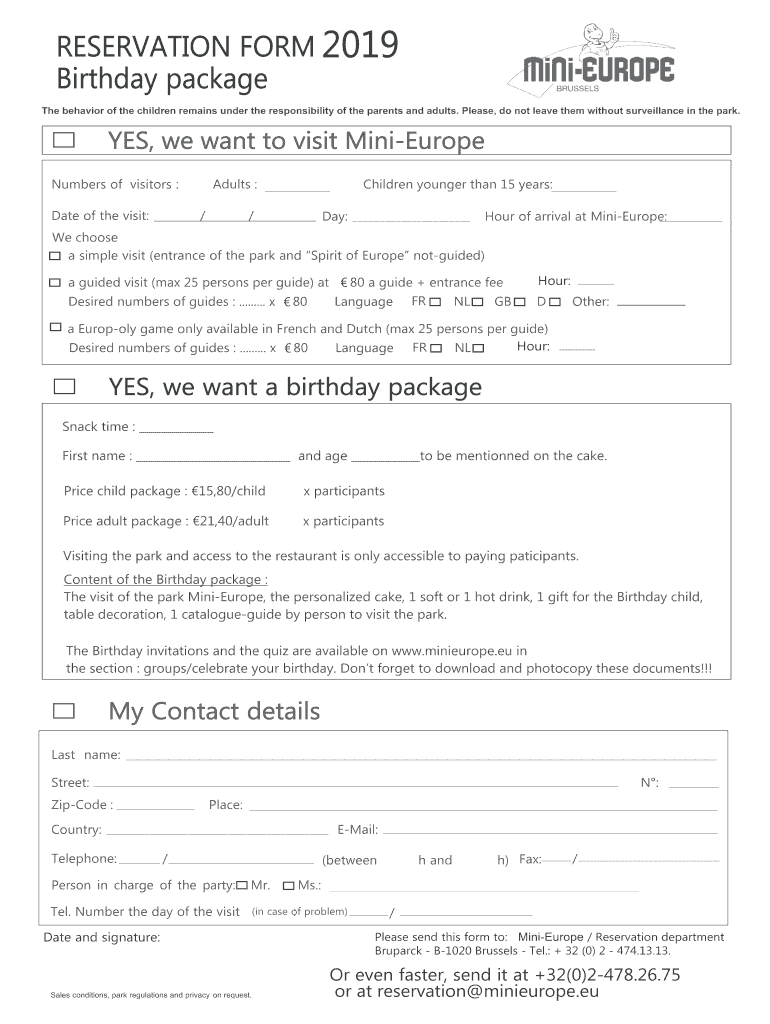Click the Adults number field
This screenshot has width=770, height=1024.
click(297, 186)
